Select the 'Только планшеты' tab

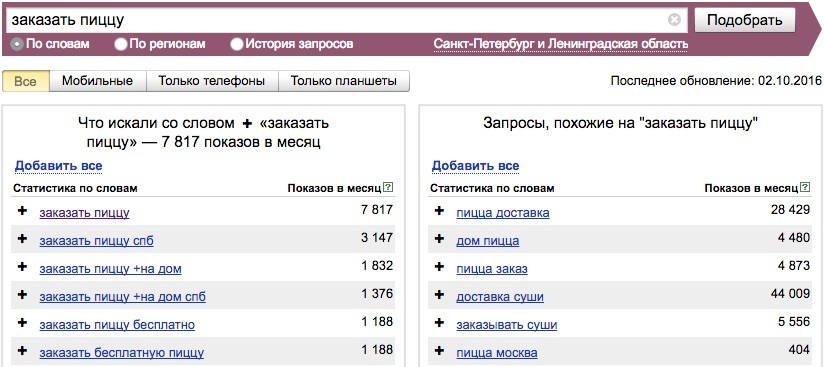tap(343, 81)
